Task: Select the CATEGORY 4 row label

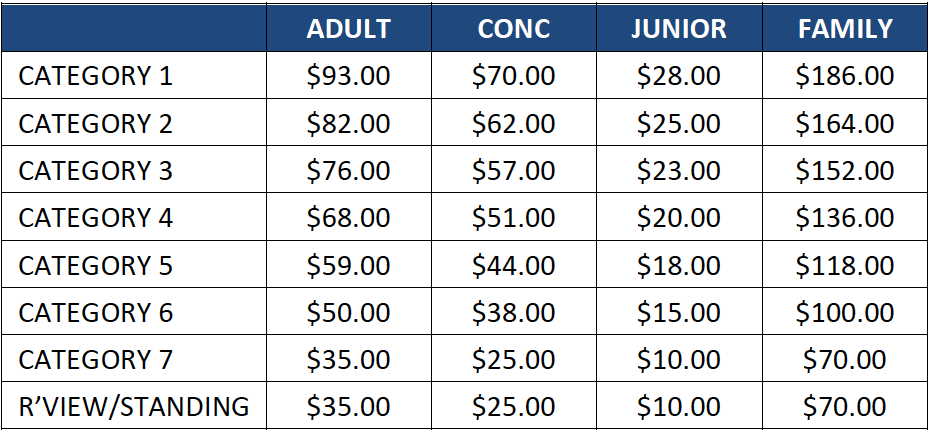Action: click(96, 218)
